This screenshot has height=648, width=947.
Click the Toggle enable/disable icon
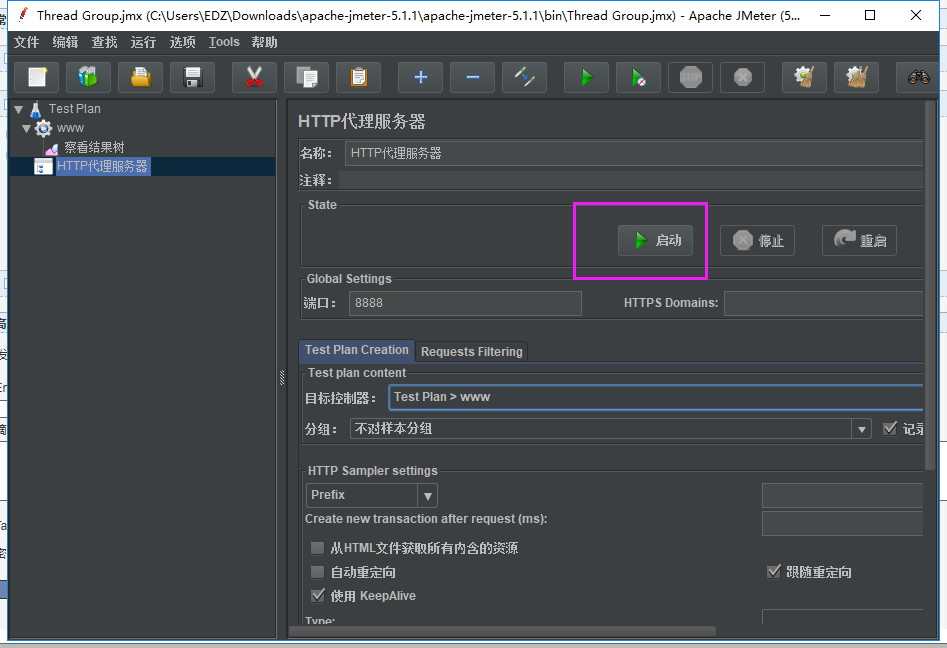[x=525, y=77]
